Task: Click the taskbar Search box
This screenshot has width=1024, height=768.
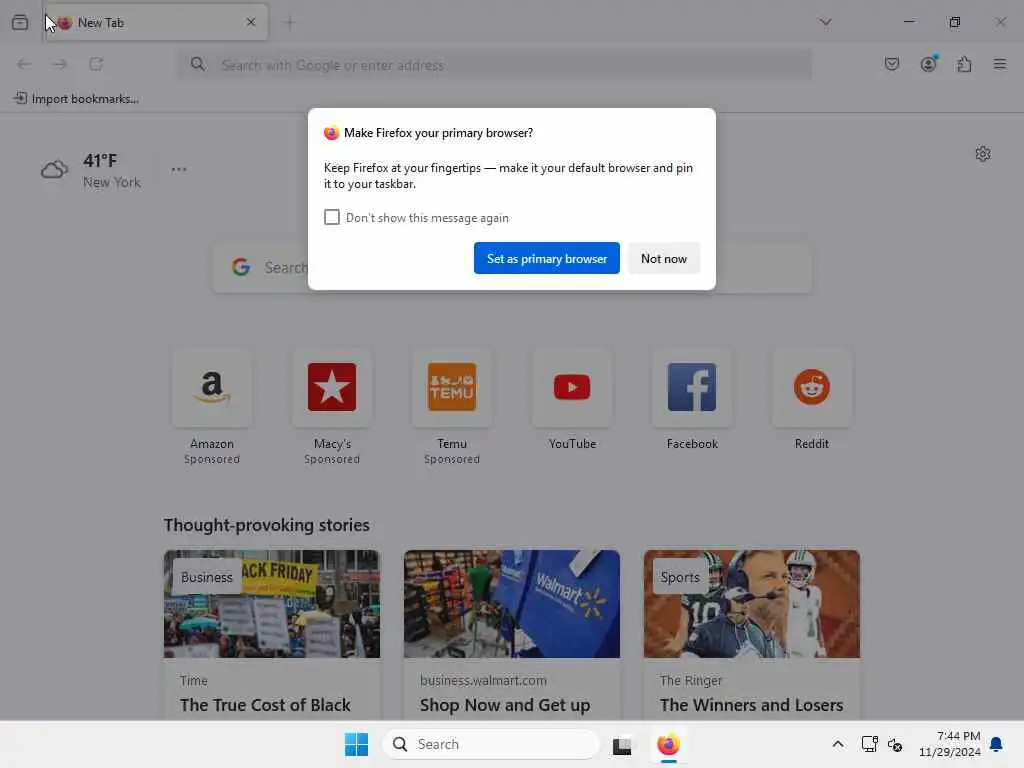Action: 491,744
